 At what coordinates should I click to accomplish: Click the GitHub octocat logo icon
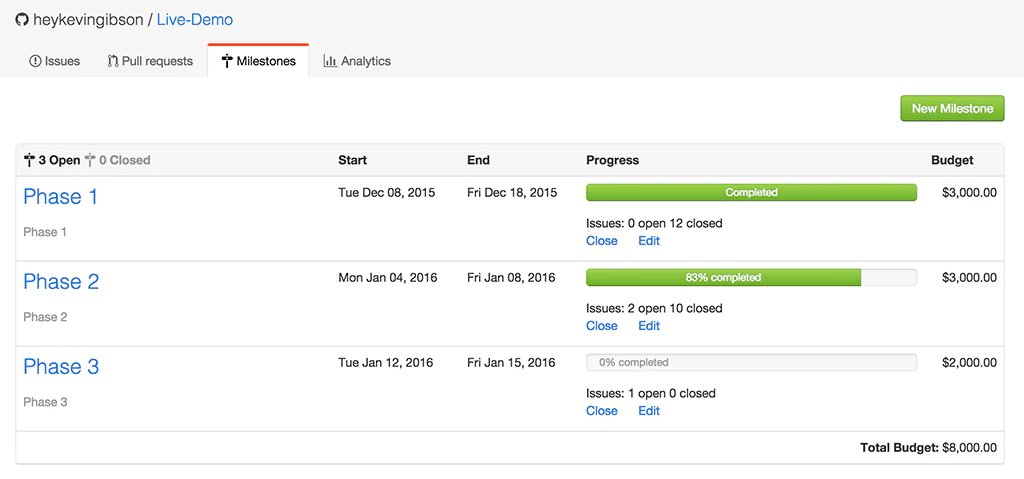21,20
